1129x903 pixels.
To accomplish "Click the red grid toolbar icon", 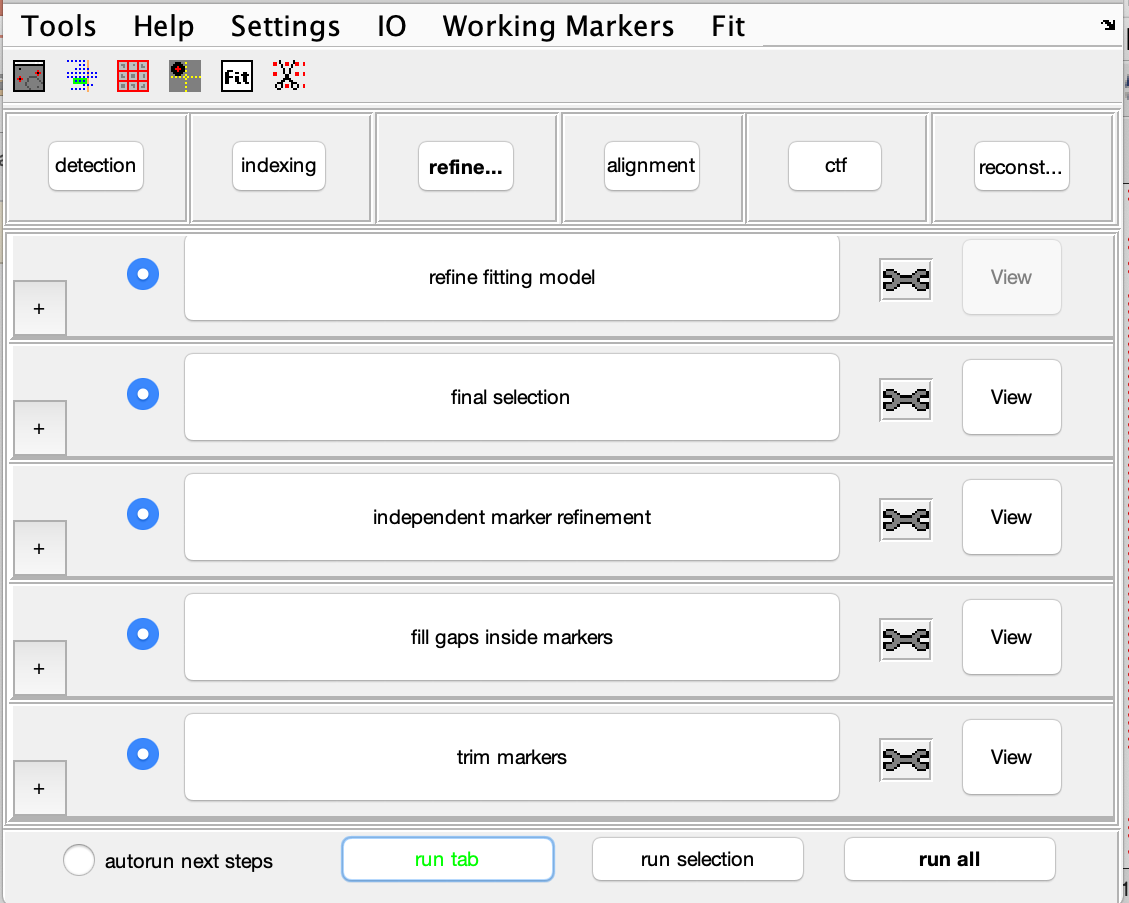I will [x=133, y=76].
